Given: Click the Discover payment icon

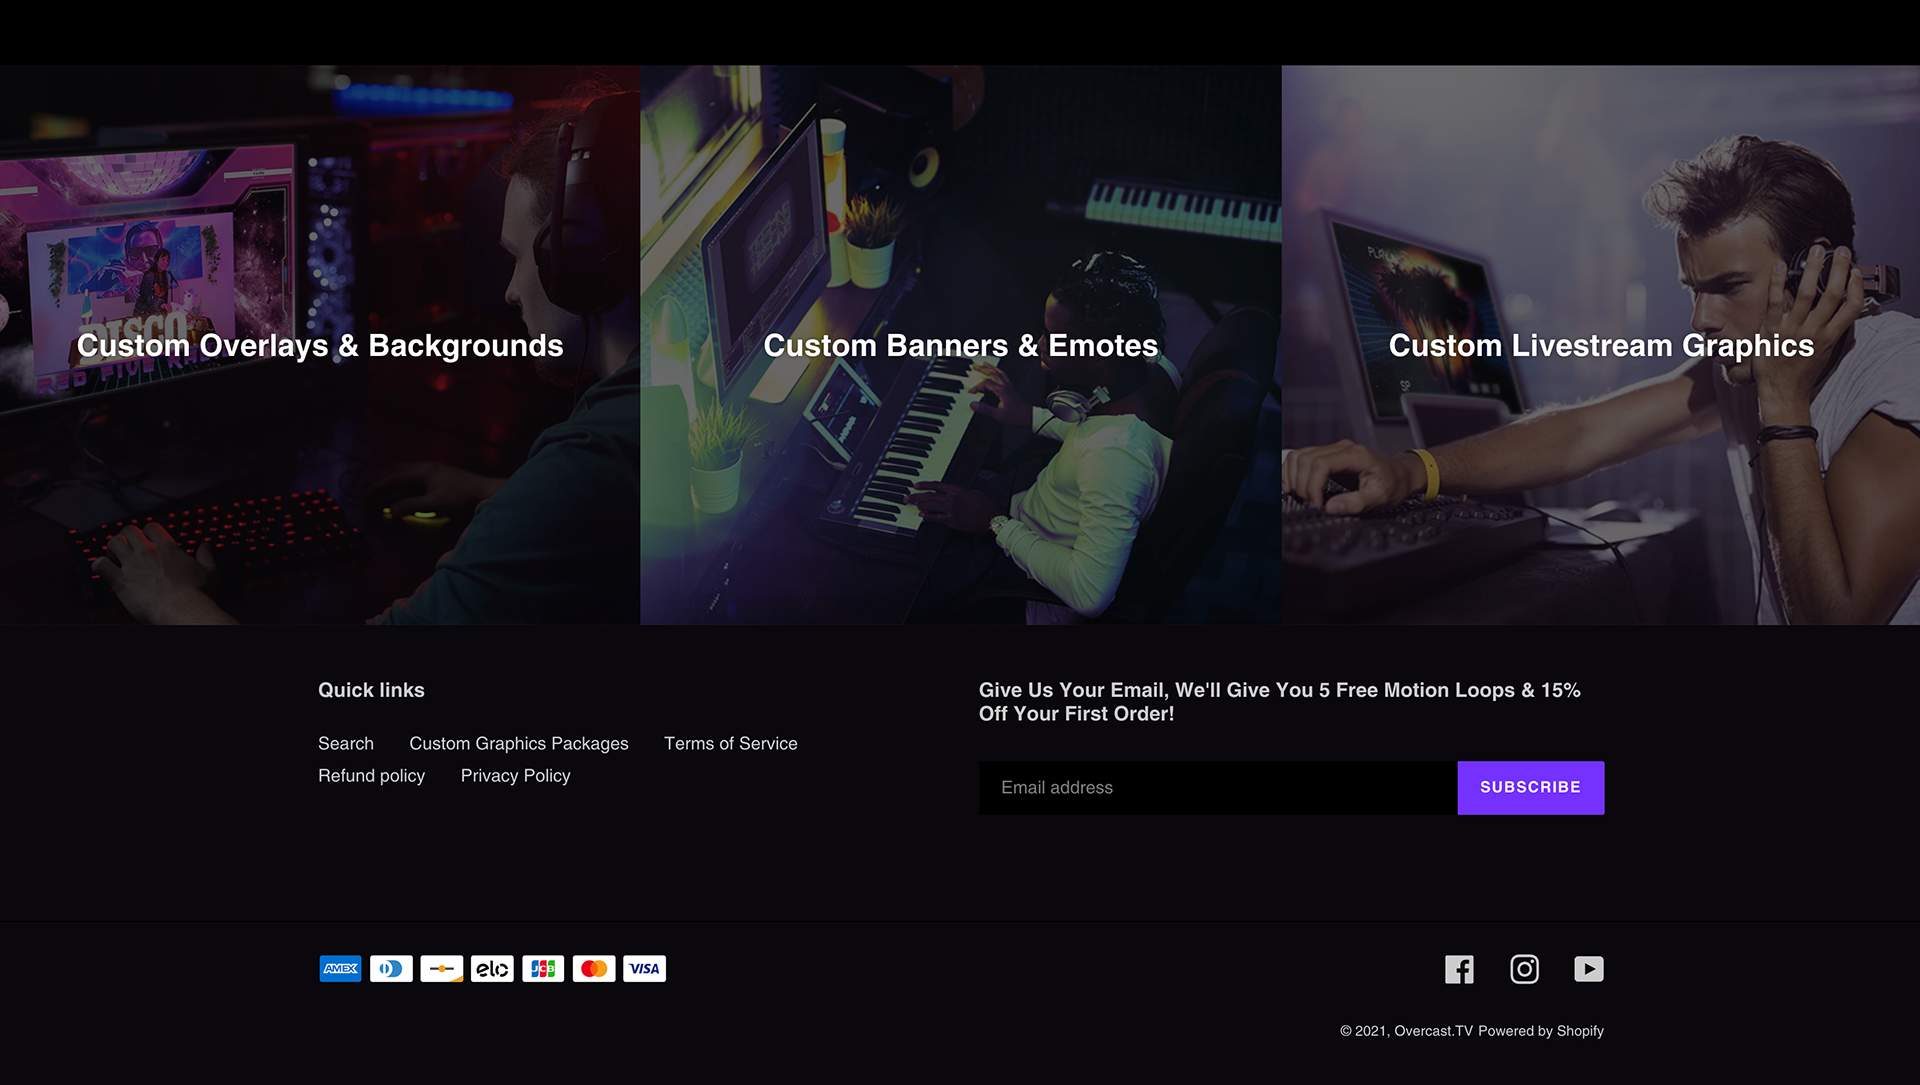Looking at the screenshot, I should click(x=441, y=968).
